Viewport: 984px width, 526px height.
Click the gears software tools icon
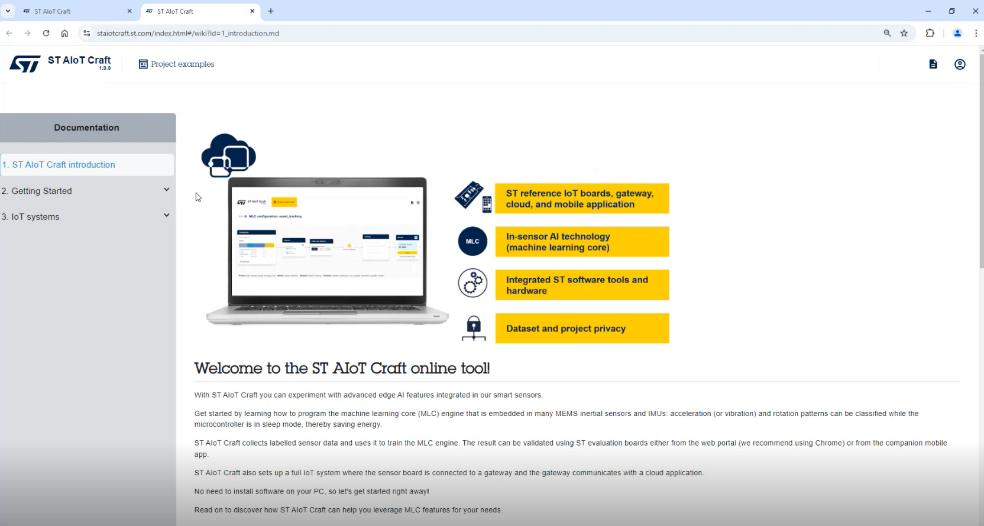[x=473, y=283]
